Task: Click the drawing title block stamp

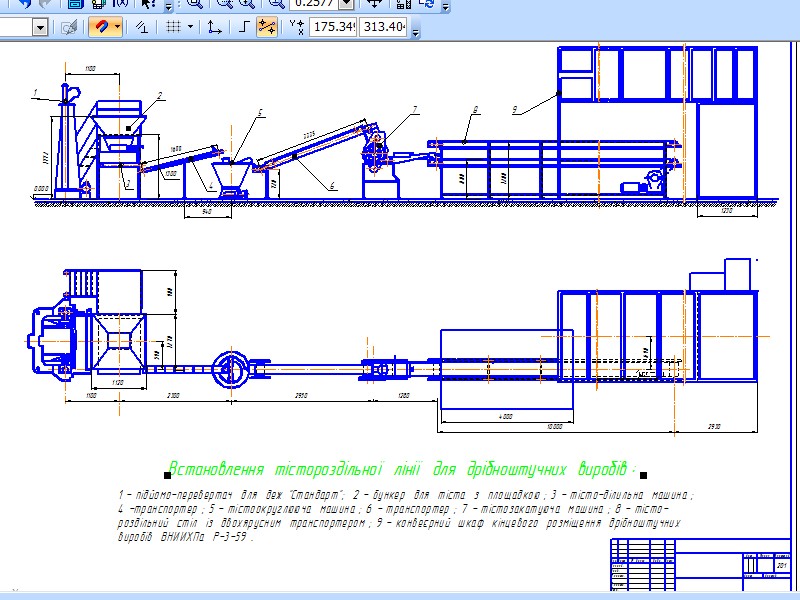Action: [701, 565]
